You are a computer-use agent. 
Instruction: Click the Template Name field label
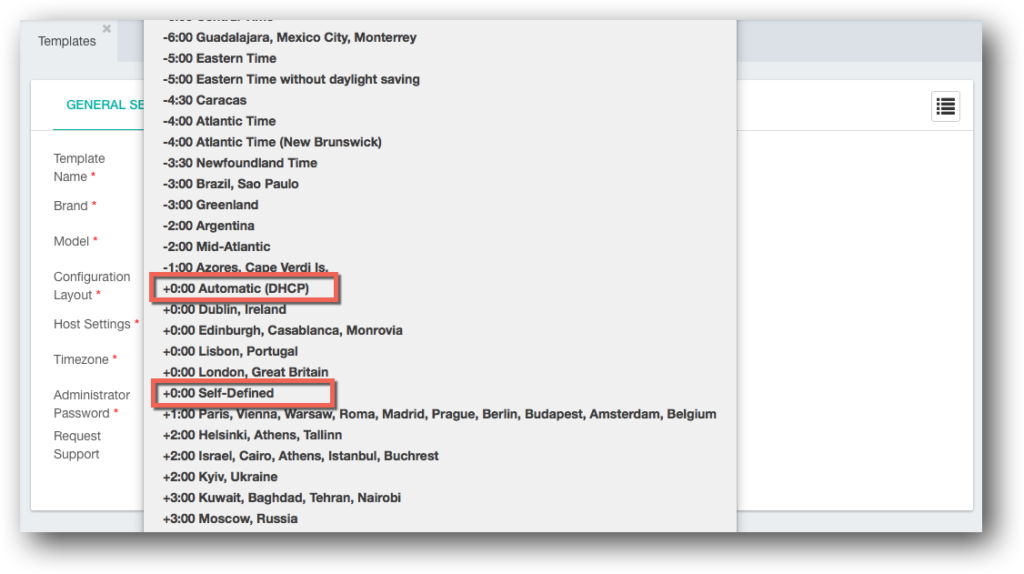click(79, 167)
